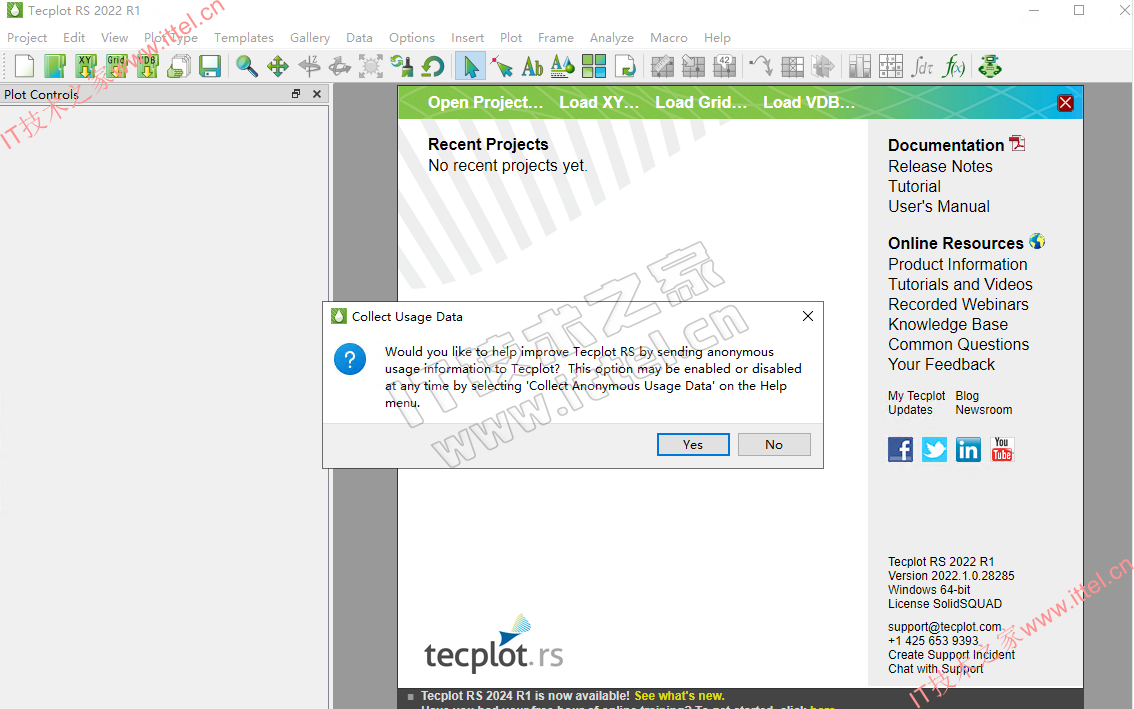The width and height of the screenshot is (1134, 709).
Task: Click the New blank page toolbar icon
Action: point(25,67)
